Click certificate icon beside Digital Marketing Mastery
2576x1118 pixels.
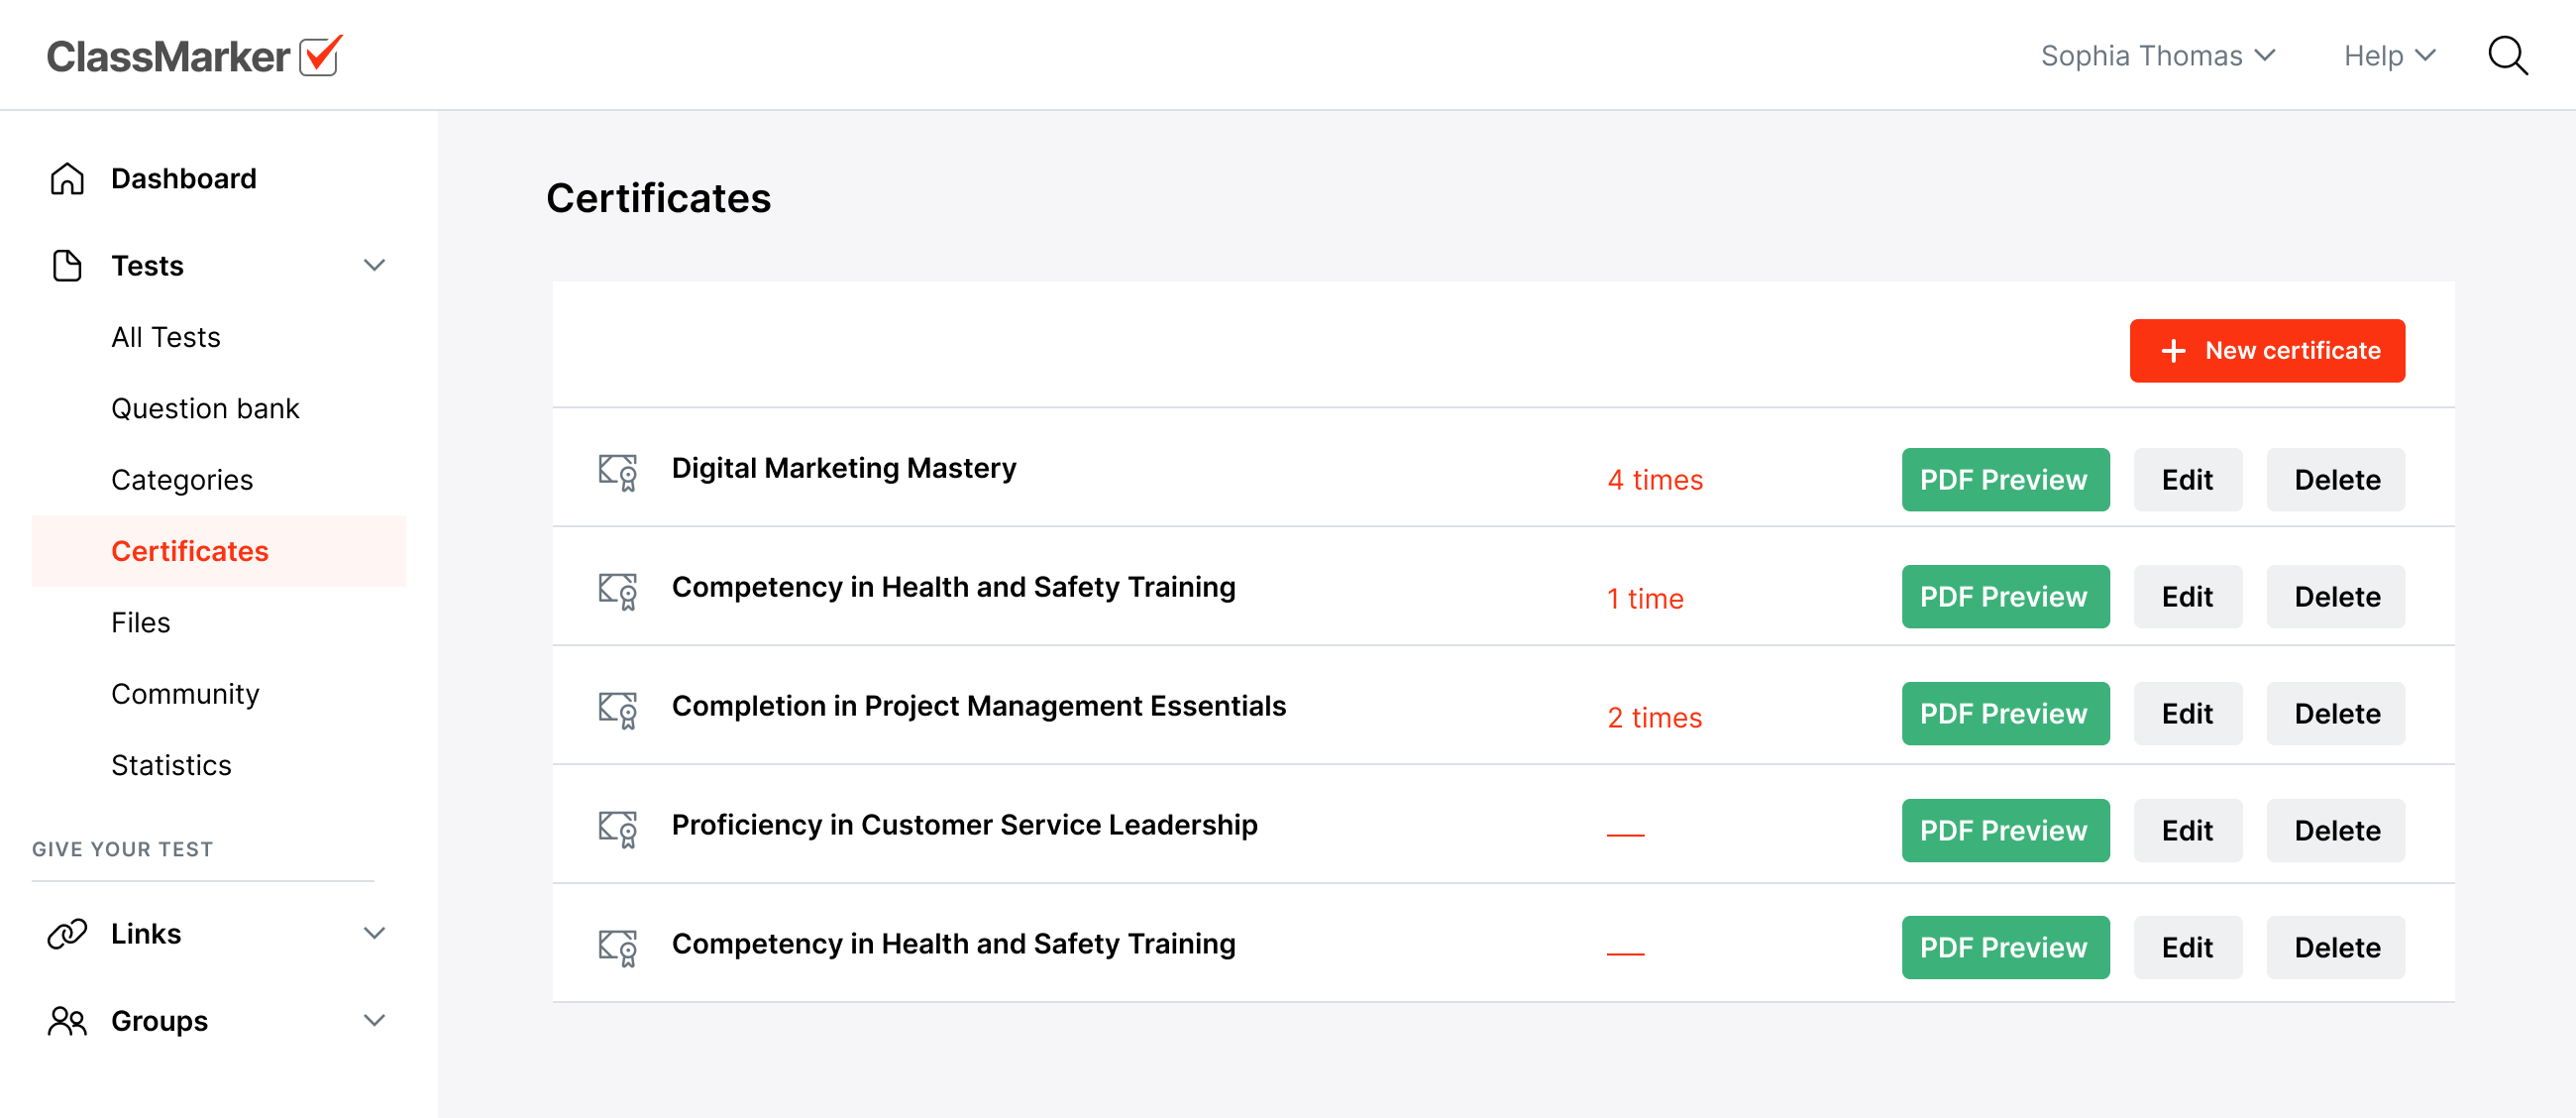tap(617, 472)
